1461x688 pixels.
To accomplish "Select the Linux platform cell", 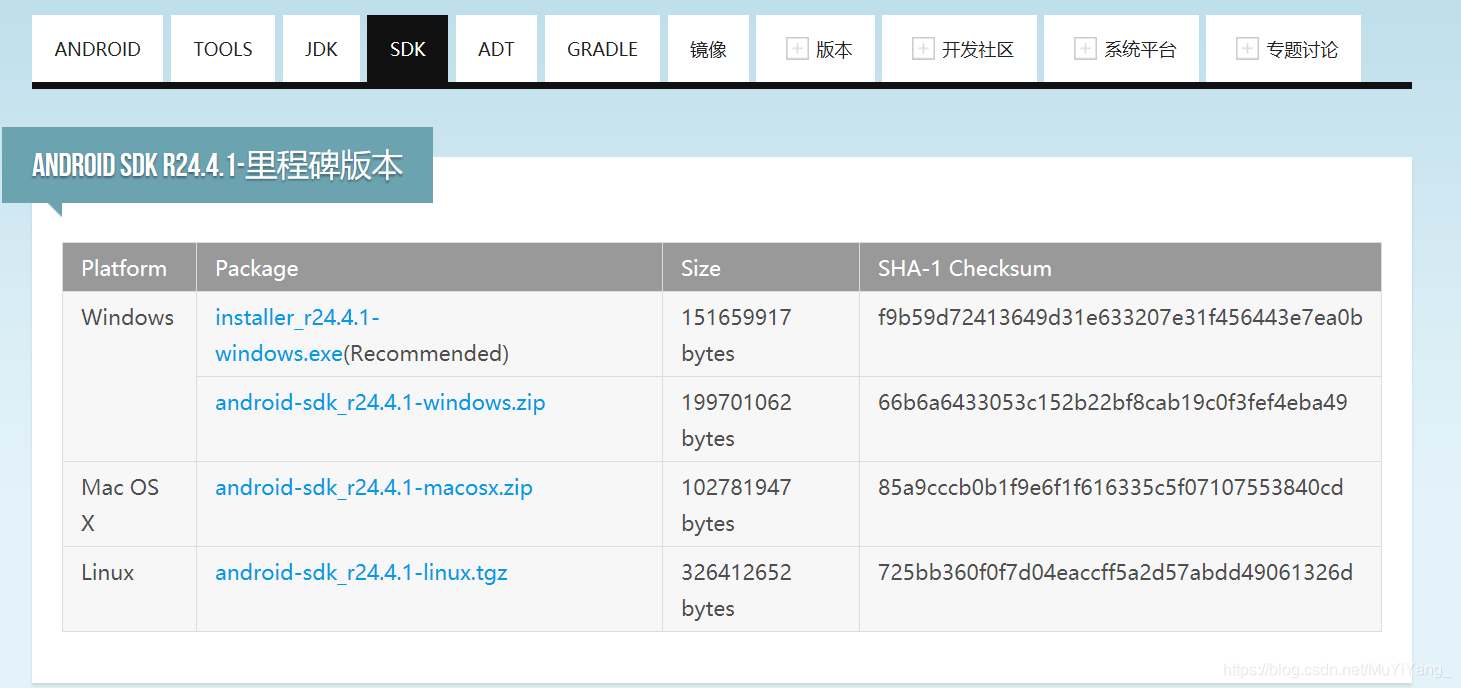I will click(x=129, y=589).
